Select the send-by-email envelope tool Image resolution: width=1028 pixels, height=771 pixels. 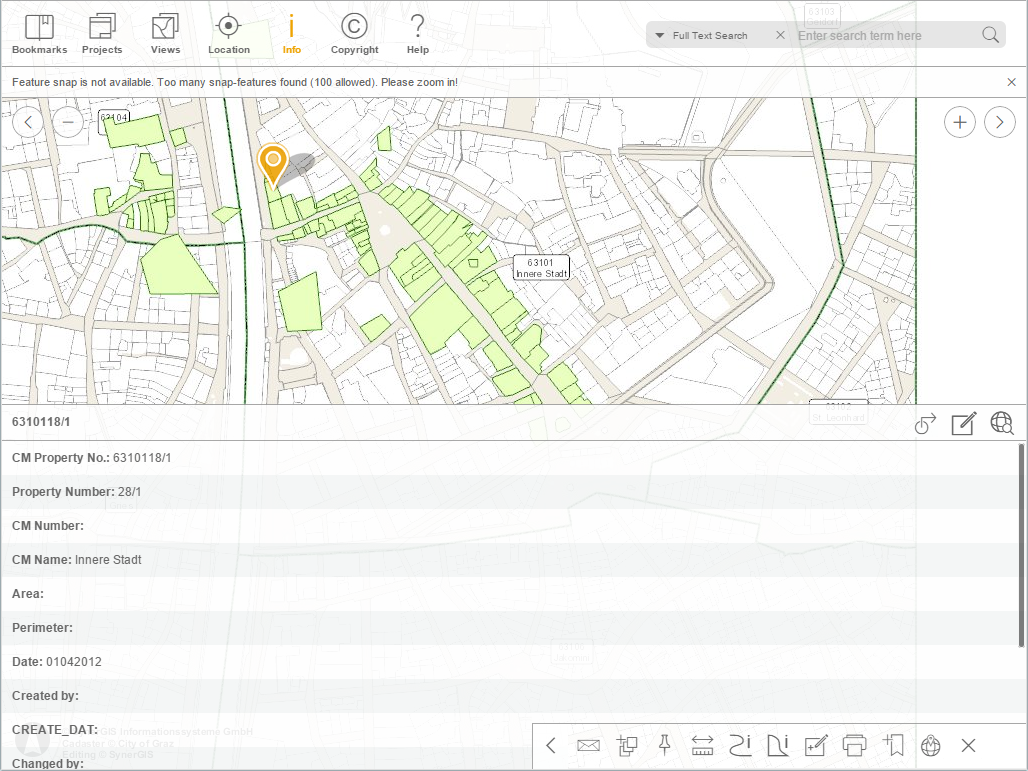pyautogui.click(x=588, y=745)
